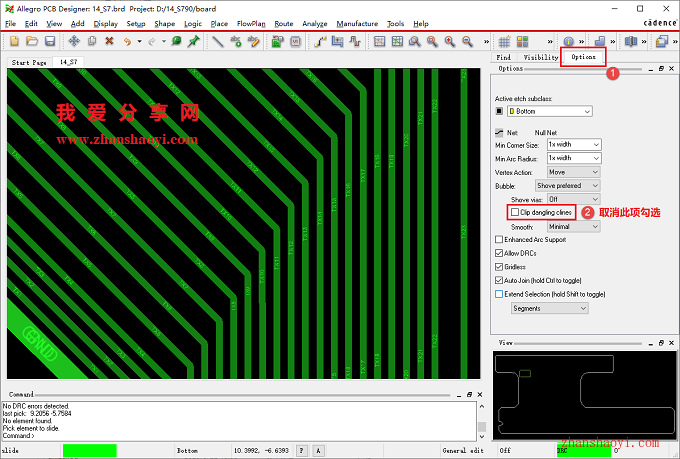The height and width of the screenshot is (459, 680).
Task: Click the Unrats All icon
Action: tap(379, 41)
